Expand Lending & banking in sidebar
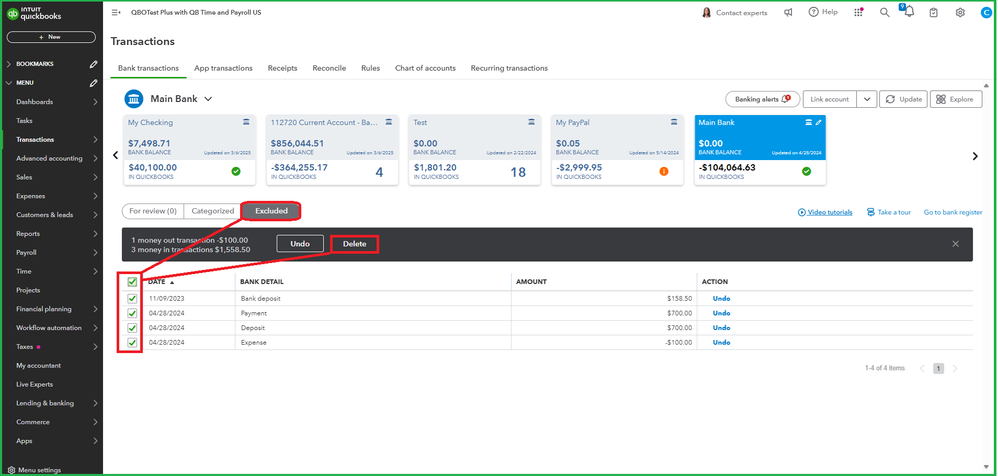The height and width of the screenshot is (476, 998). click(95, 403)
